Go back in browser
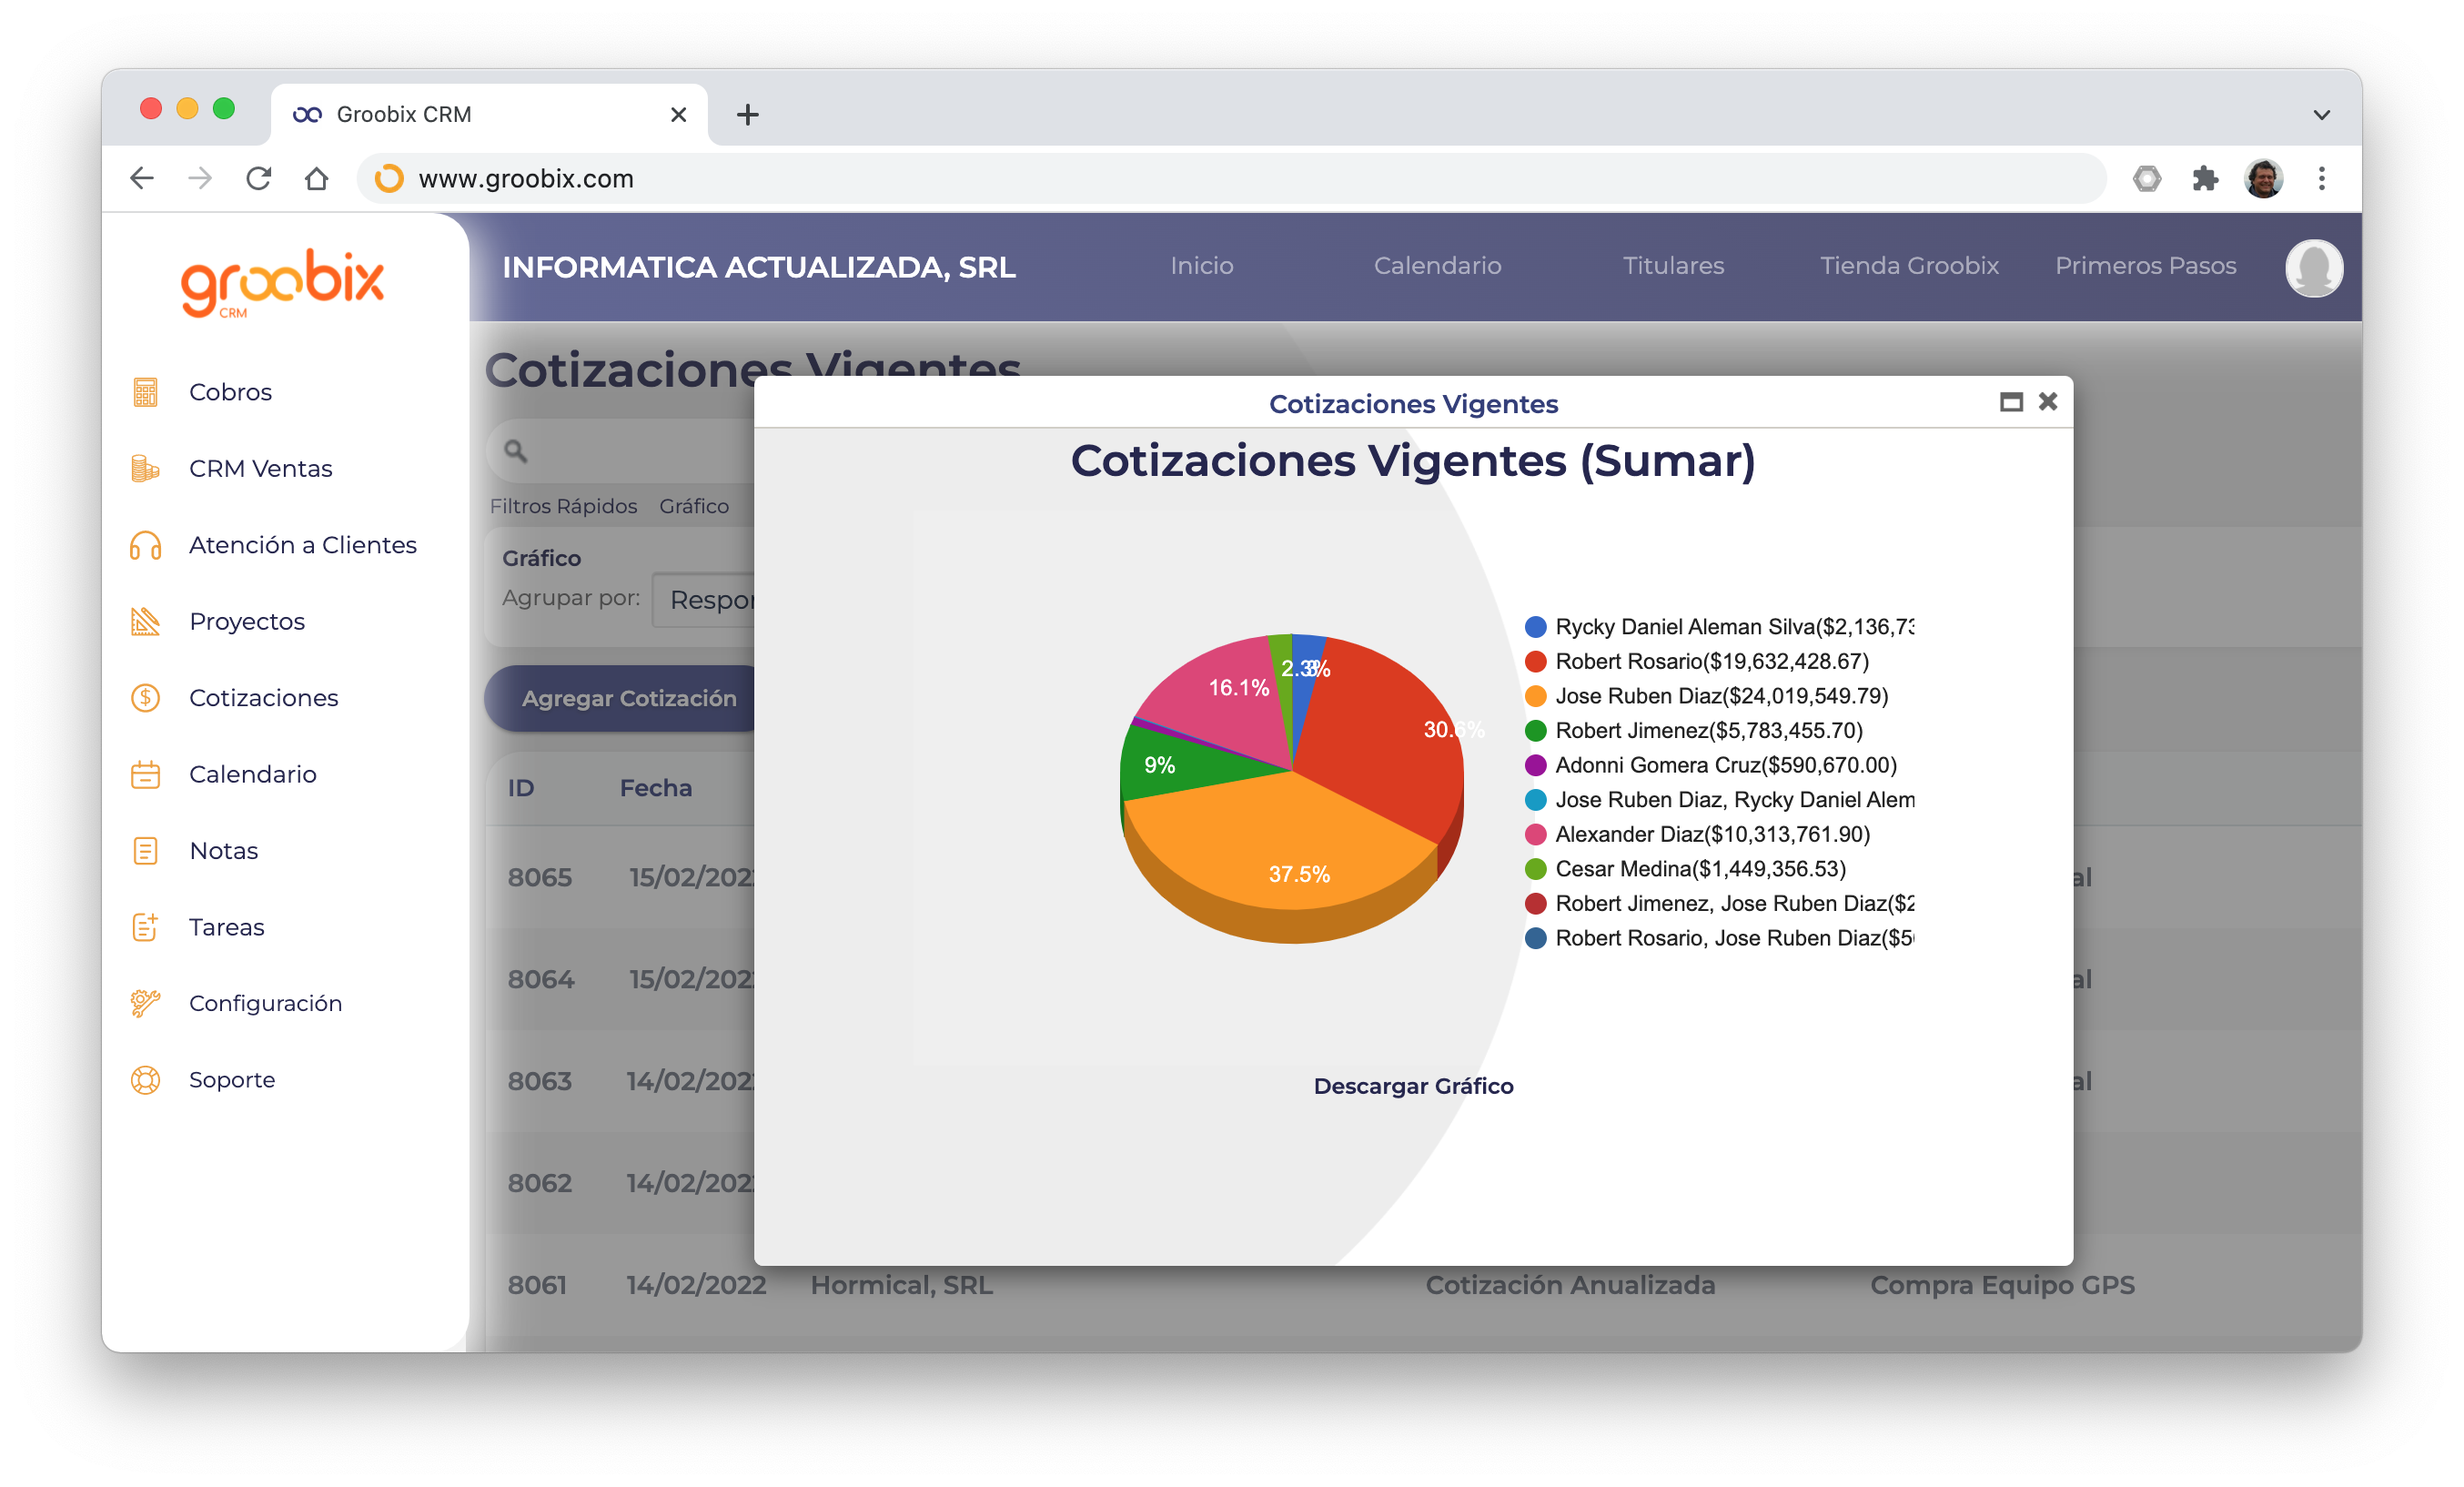 pos(142,178)
